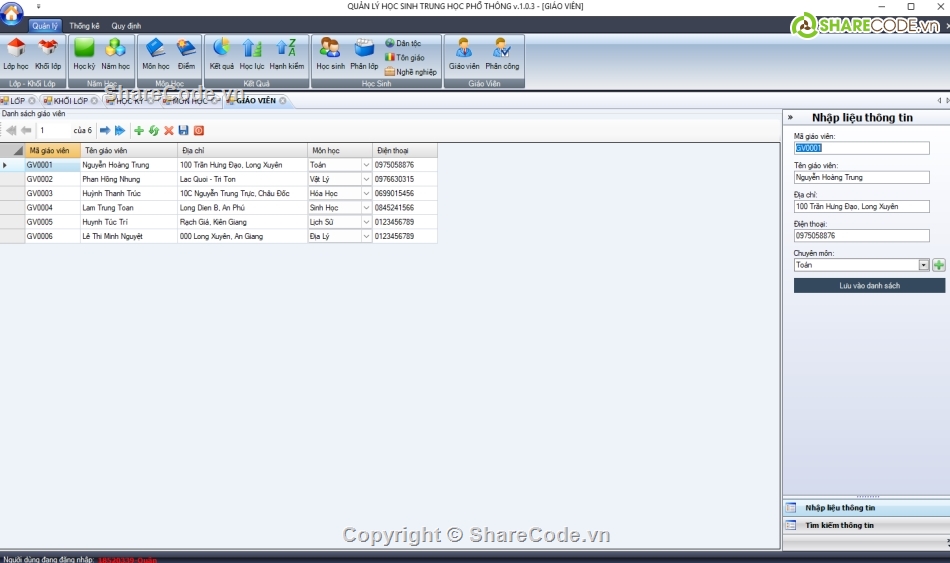The height and width of the screenshot is (563, 950).
Task: Switch to the Thống kê menu tab
Action: pos(84,25)
